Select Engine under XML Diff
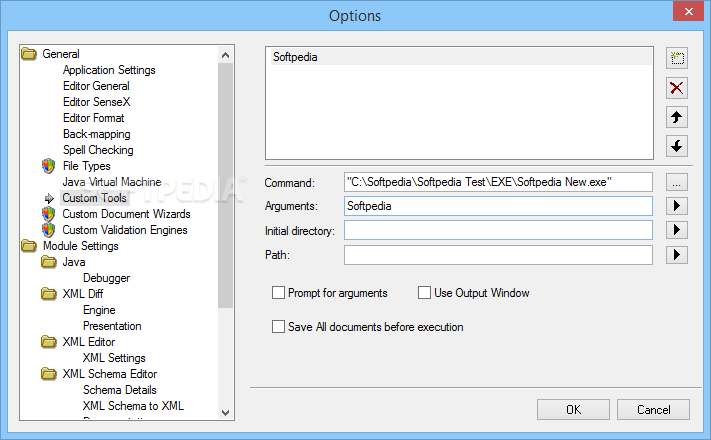Image resolution: width=711 pixels, height=440 pixels. (x=99, y=310)
